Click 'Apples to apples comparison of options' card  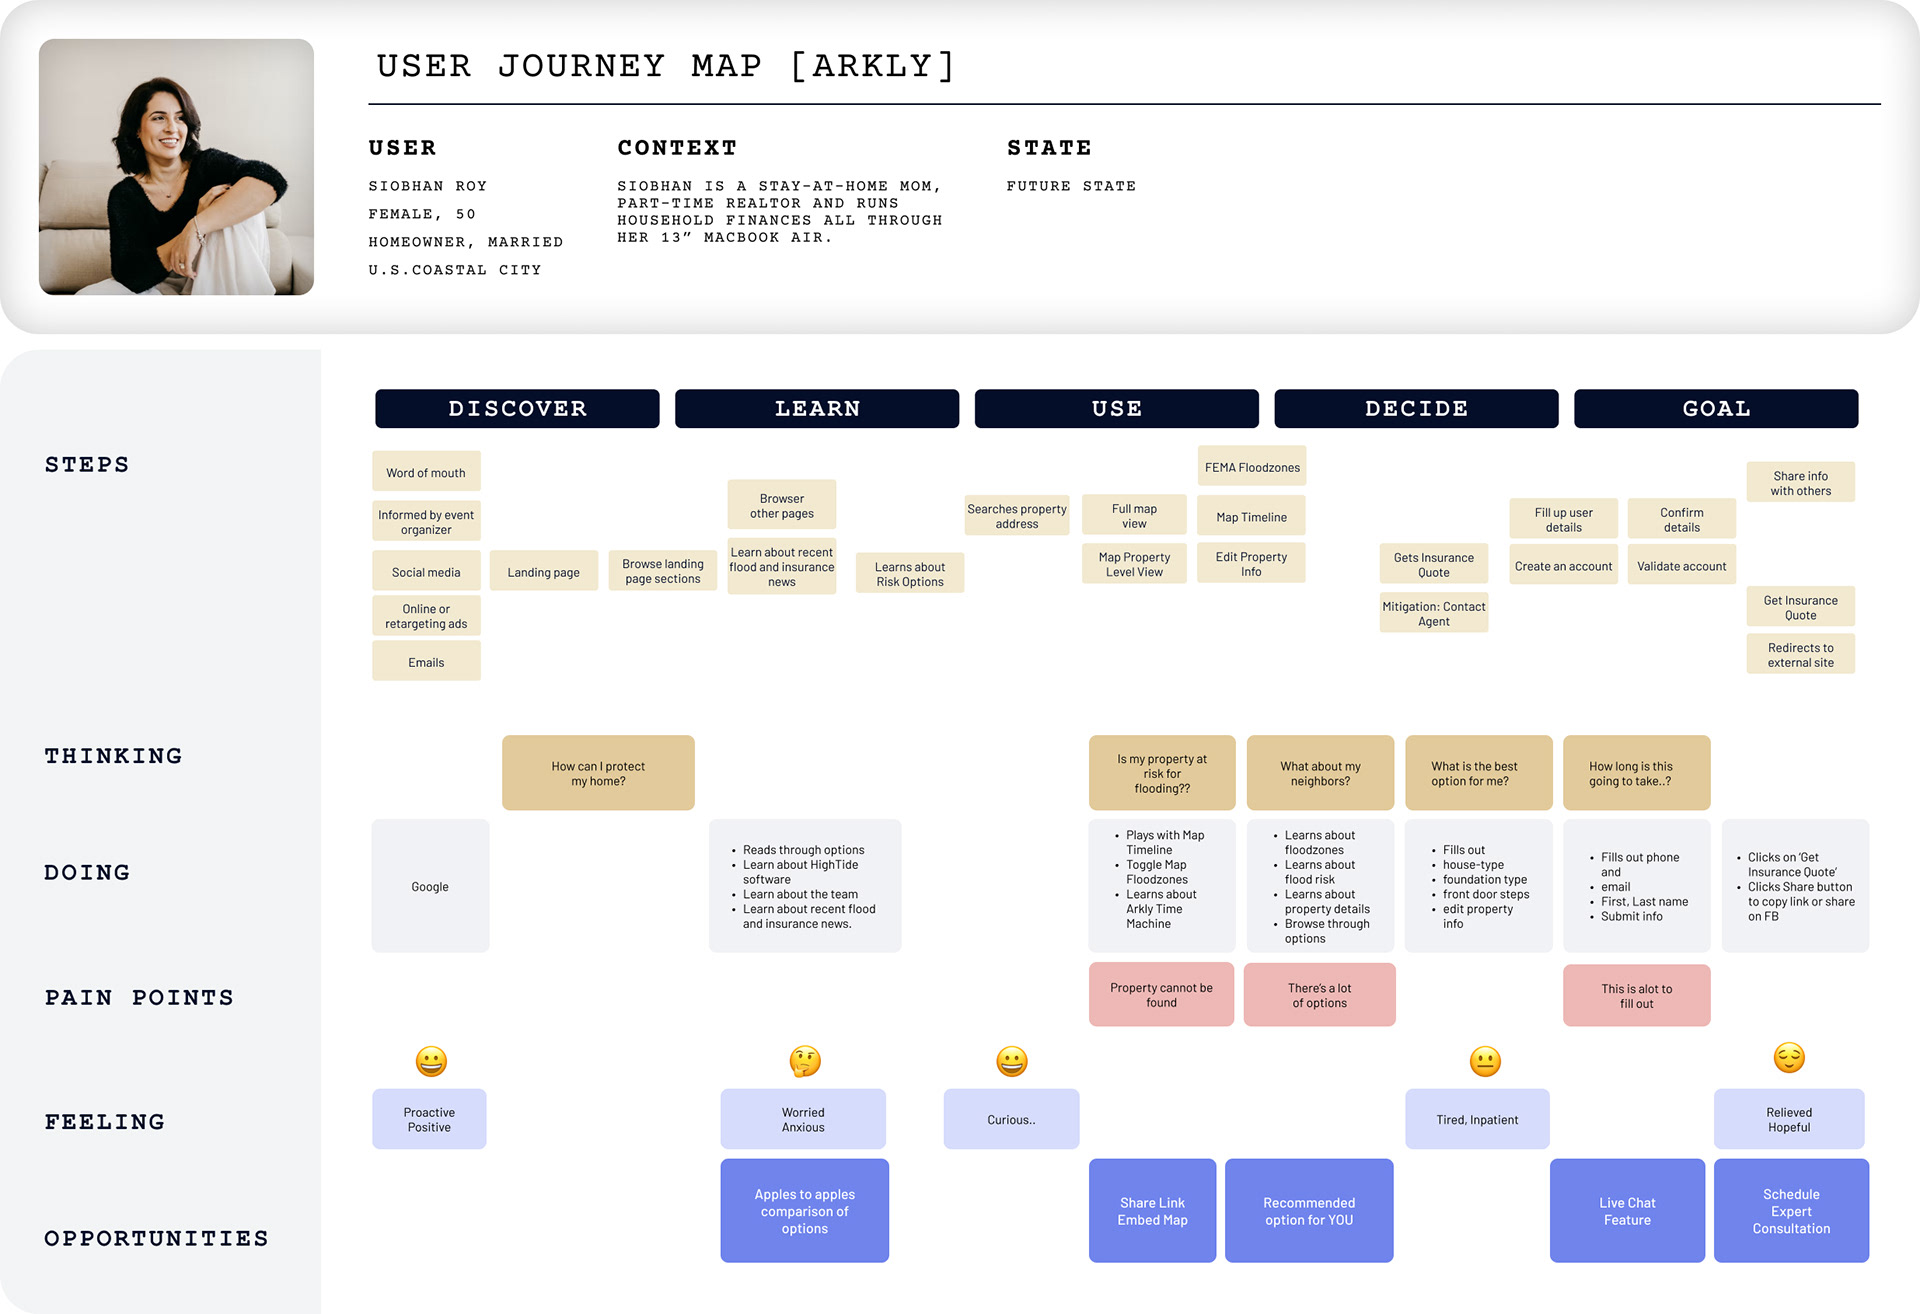(x=804, y=1210)
